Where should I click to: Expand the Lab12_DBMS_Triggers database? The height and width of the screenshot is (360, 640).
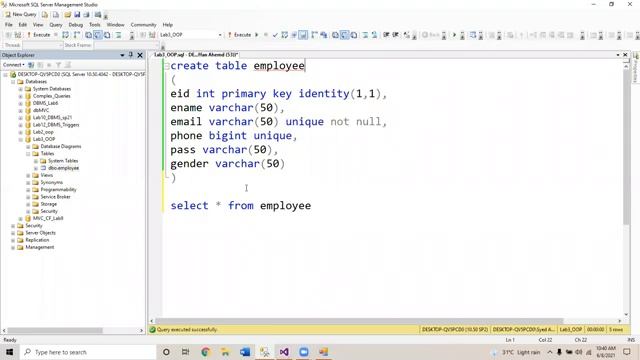pos(20,125)
